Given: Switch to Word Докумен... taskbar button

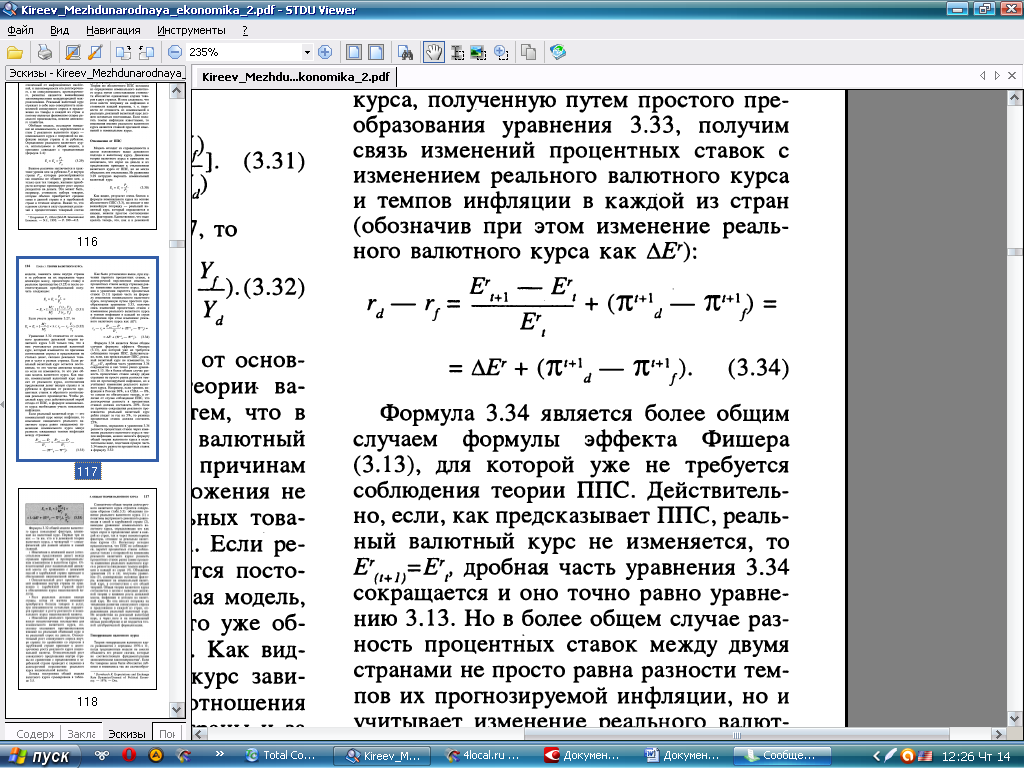Looking at the screenshot, I should (x=683, y=756).
